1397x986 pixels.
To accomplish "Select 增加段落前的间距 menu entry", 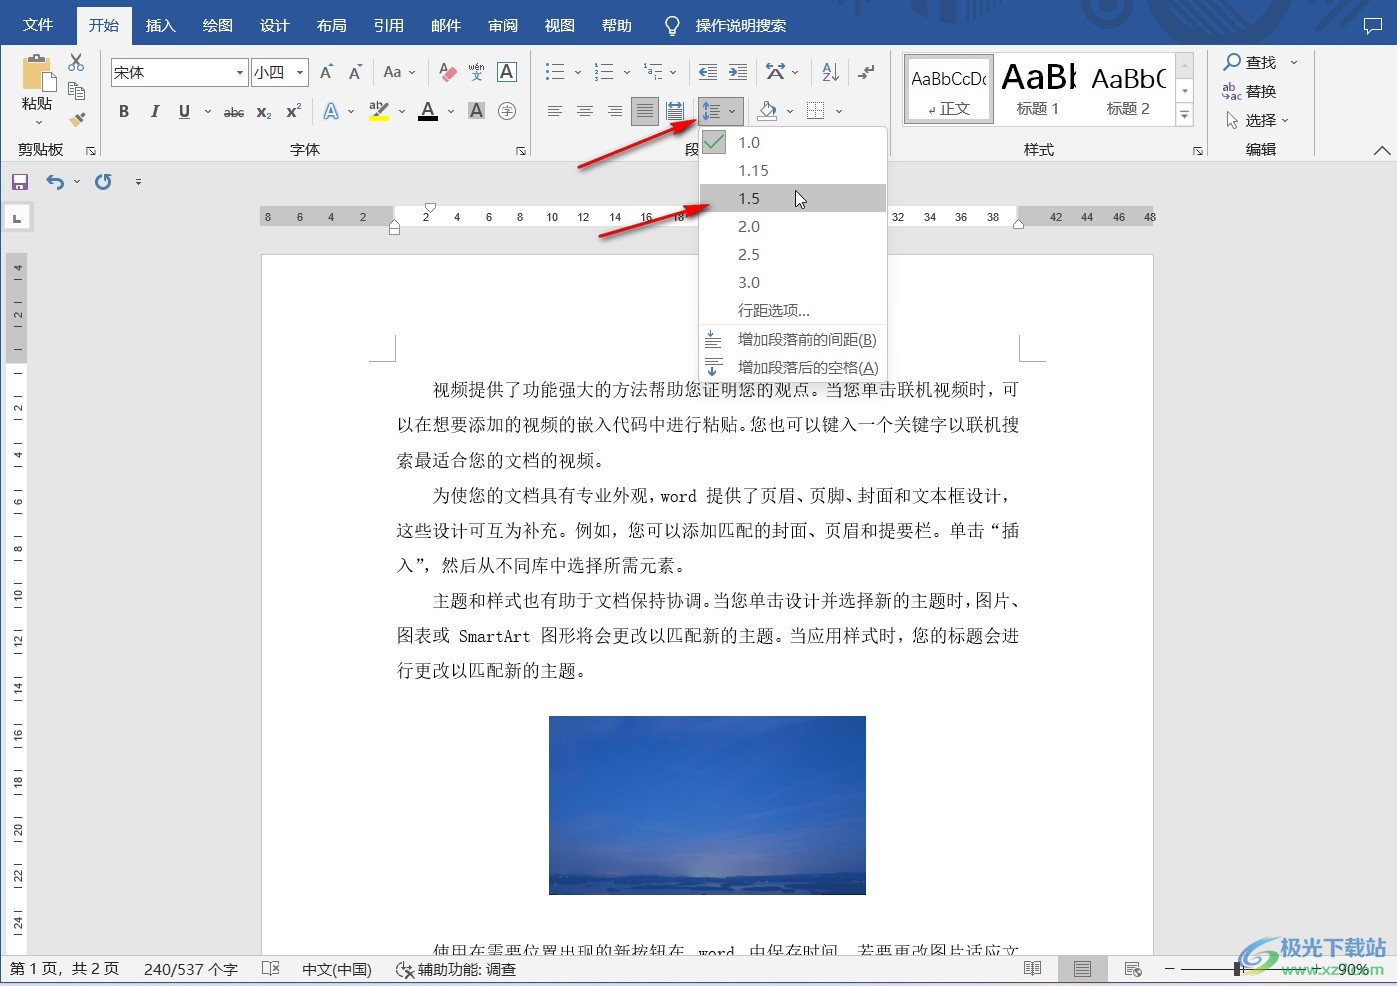I will (x=793, y=340).
